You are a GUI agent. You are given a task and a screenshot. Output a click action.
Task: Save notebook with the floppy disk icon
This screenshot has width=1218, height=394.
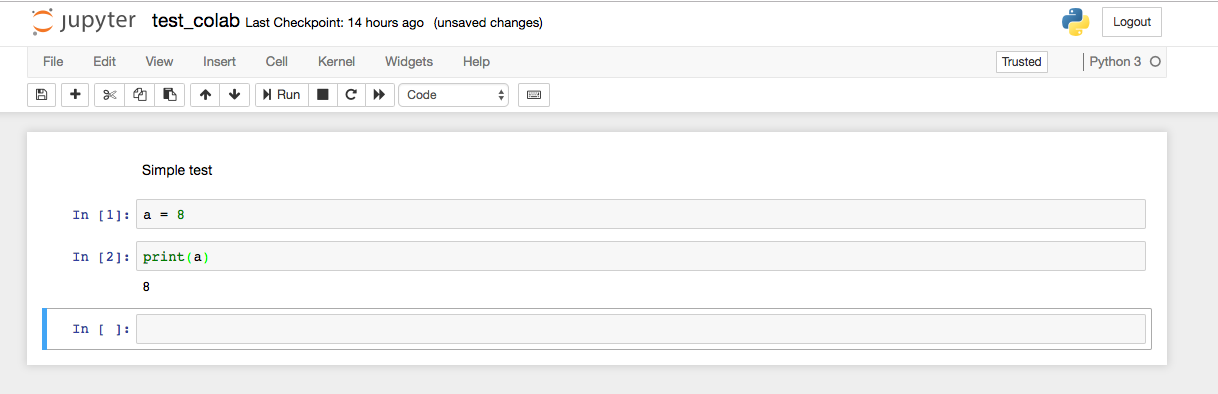(x=41, y=95)
